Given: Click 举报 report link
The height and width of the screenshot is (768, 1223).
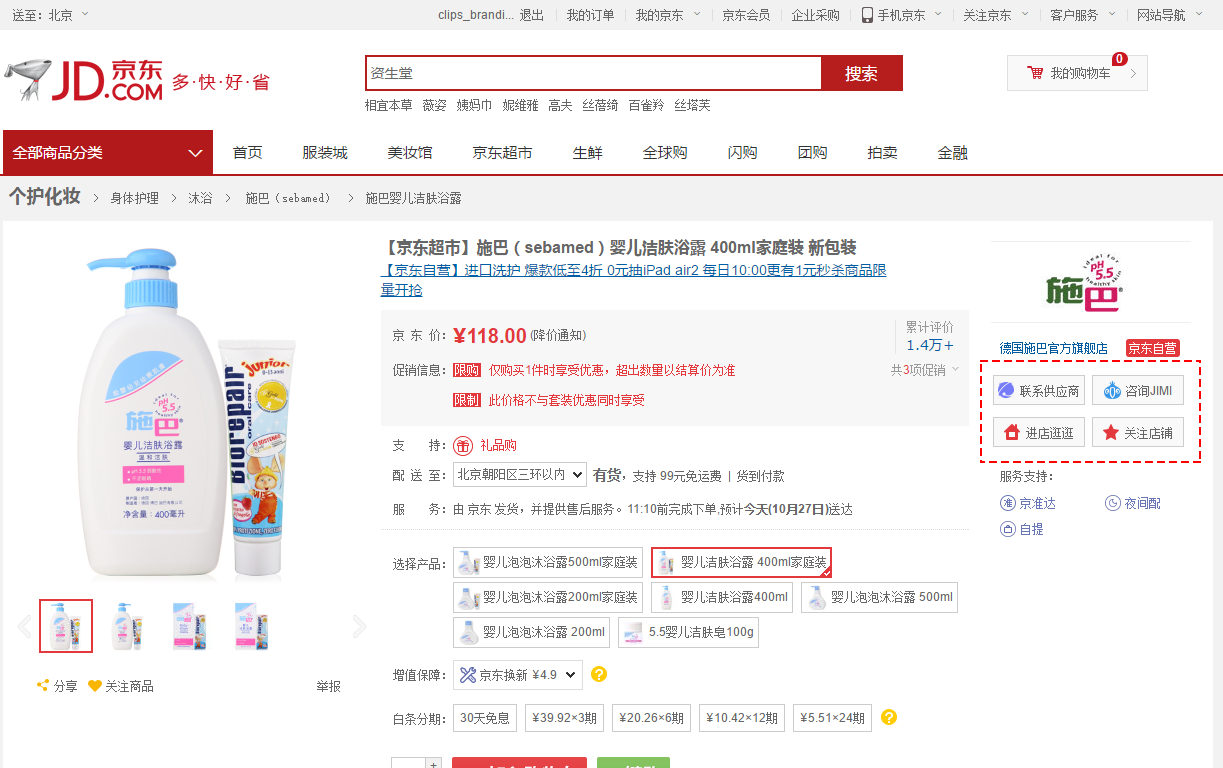Looking at the screenshot, I should click(x=329, y=686).
